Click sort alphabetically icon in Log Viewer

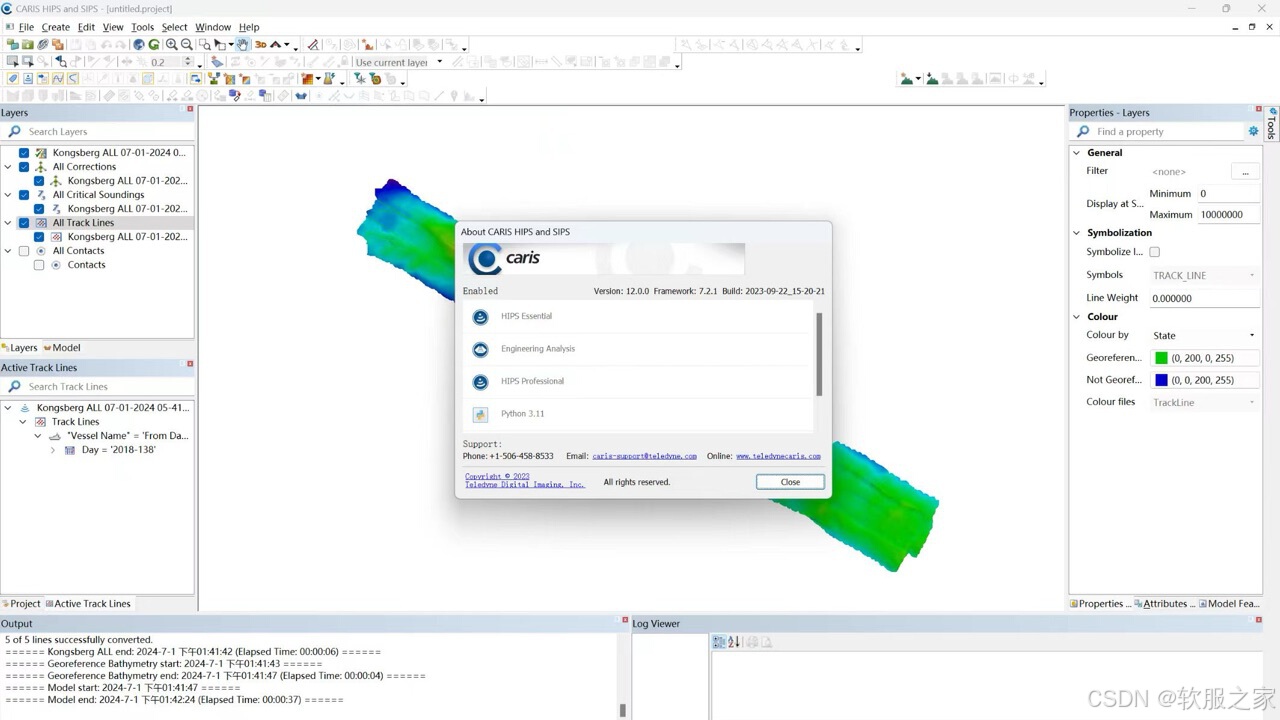(733, 642)
